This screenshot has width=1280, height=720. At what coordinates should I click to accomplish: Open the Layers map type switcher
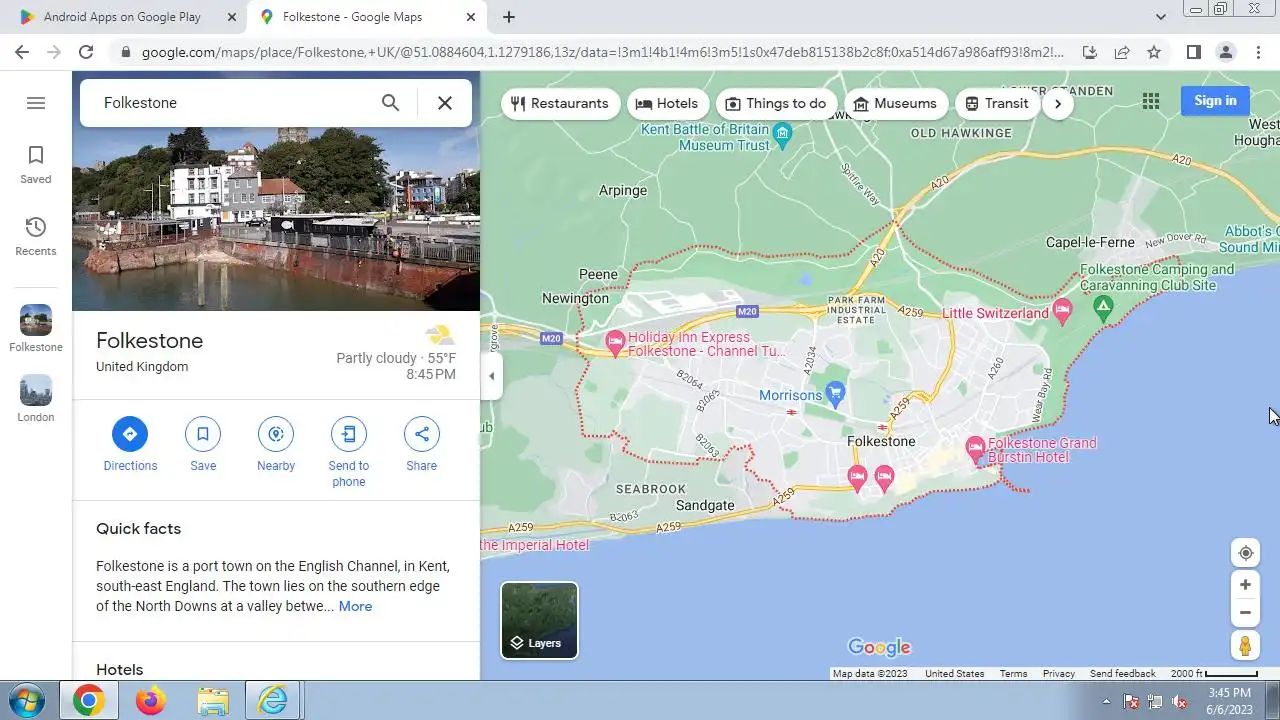click(x=539, y=621)
